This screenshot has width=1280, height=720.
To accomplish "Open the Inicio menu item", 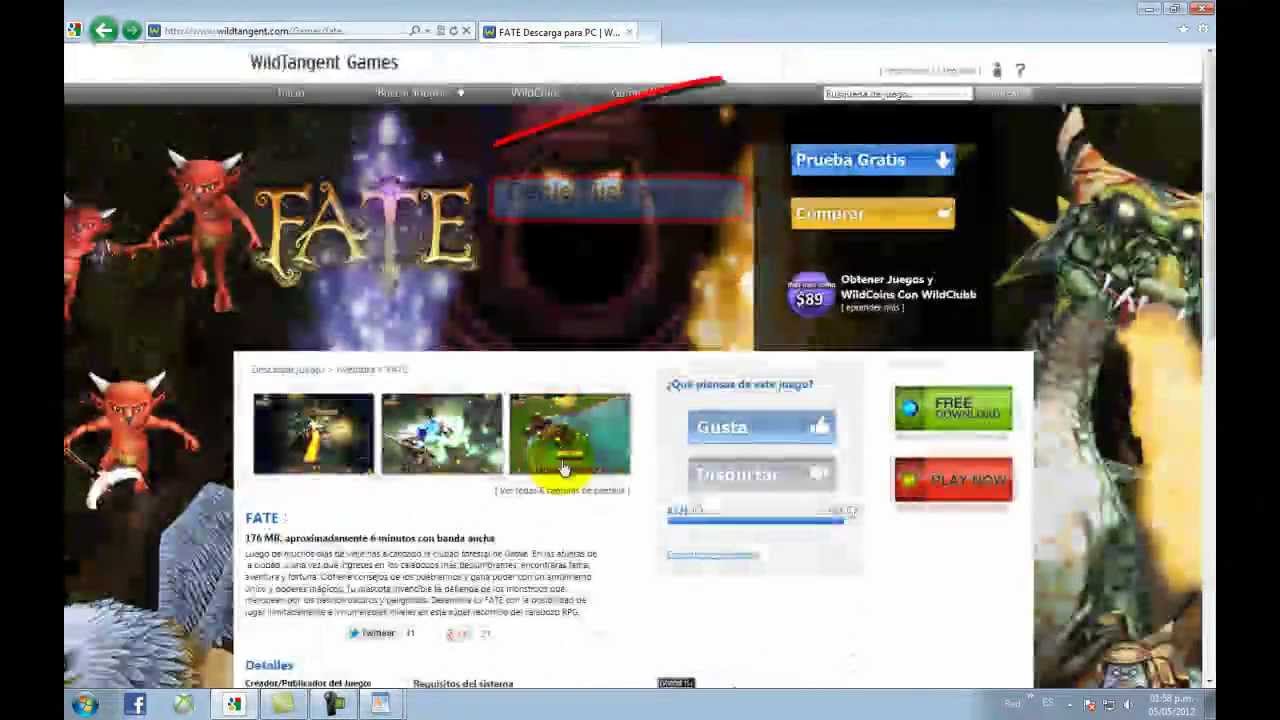I will click(x=291, y=93).
